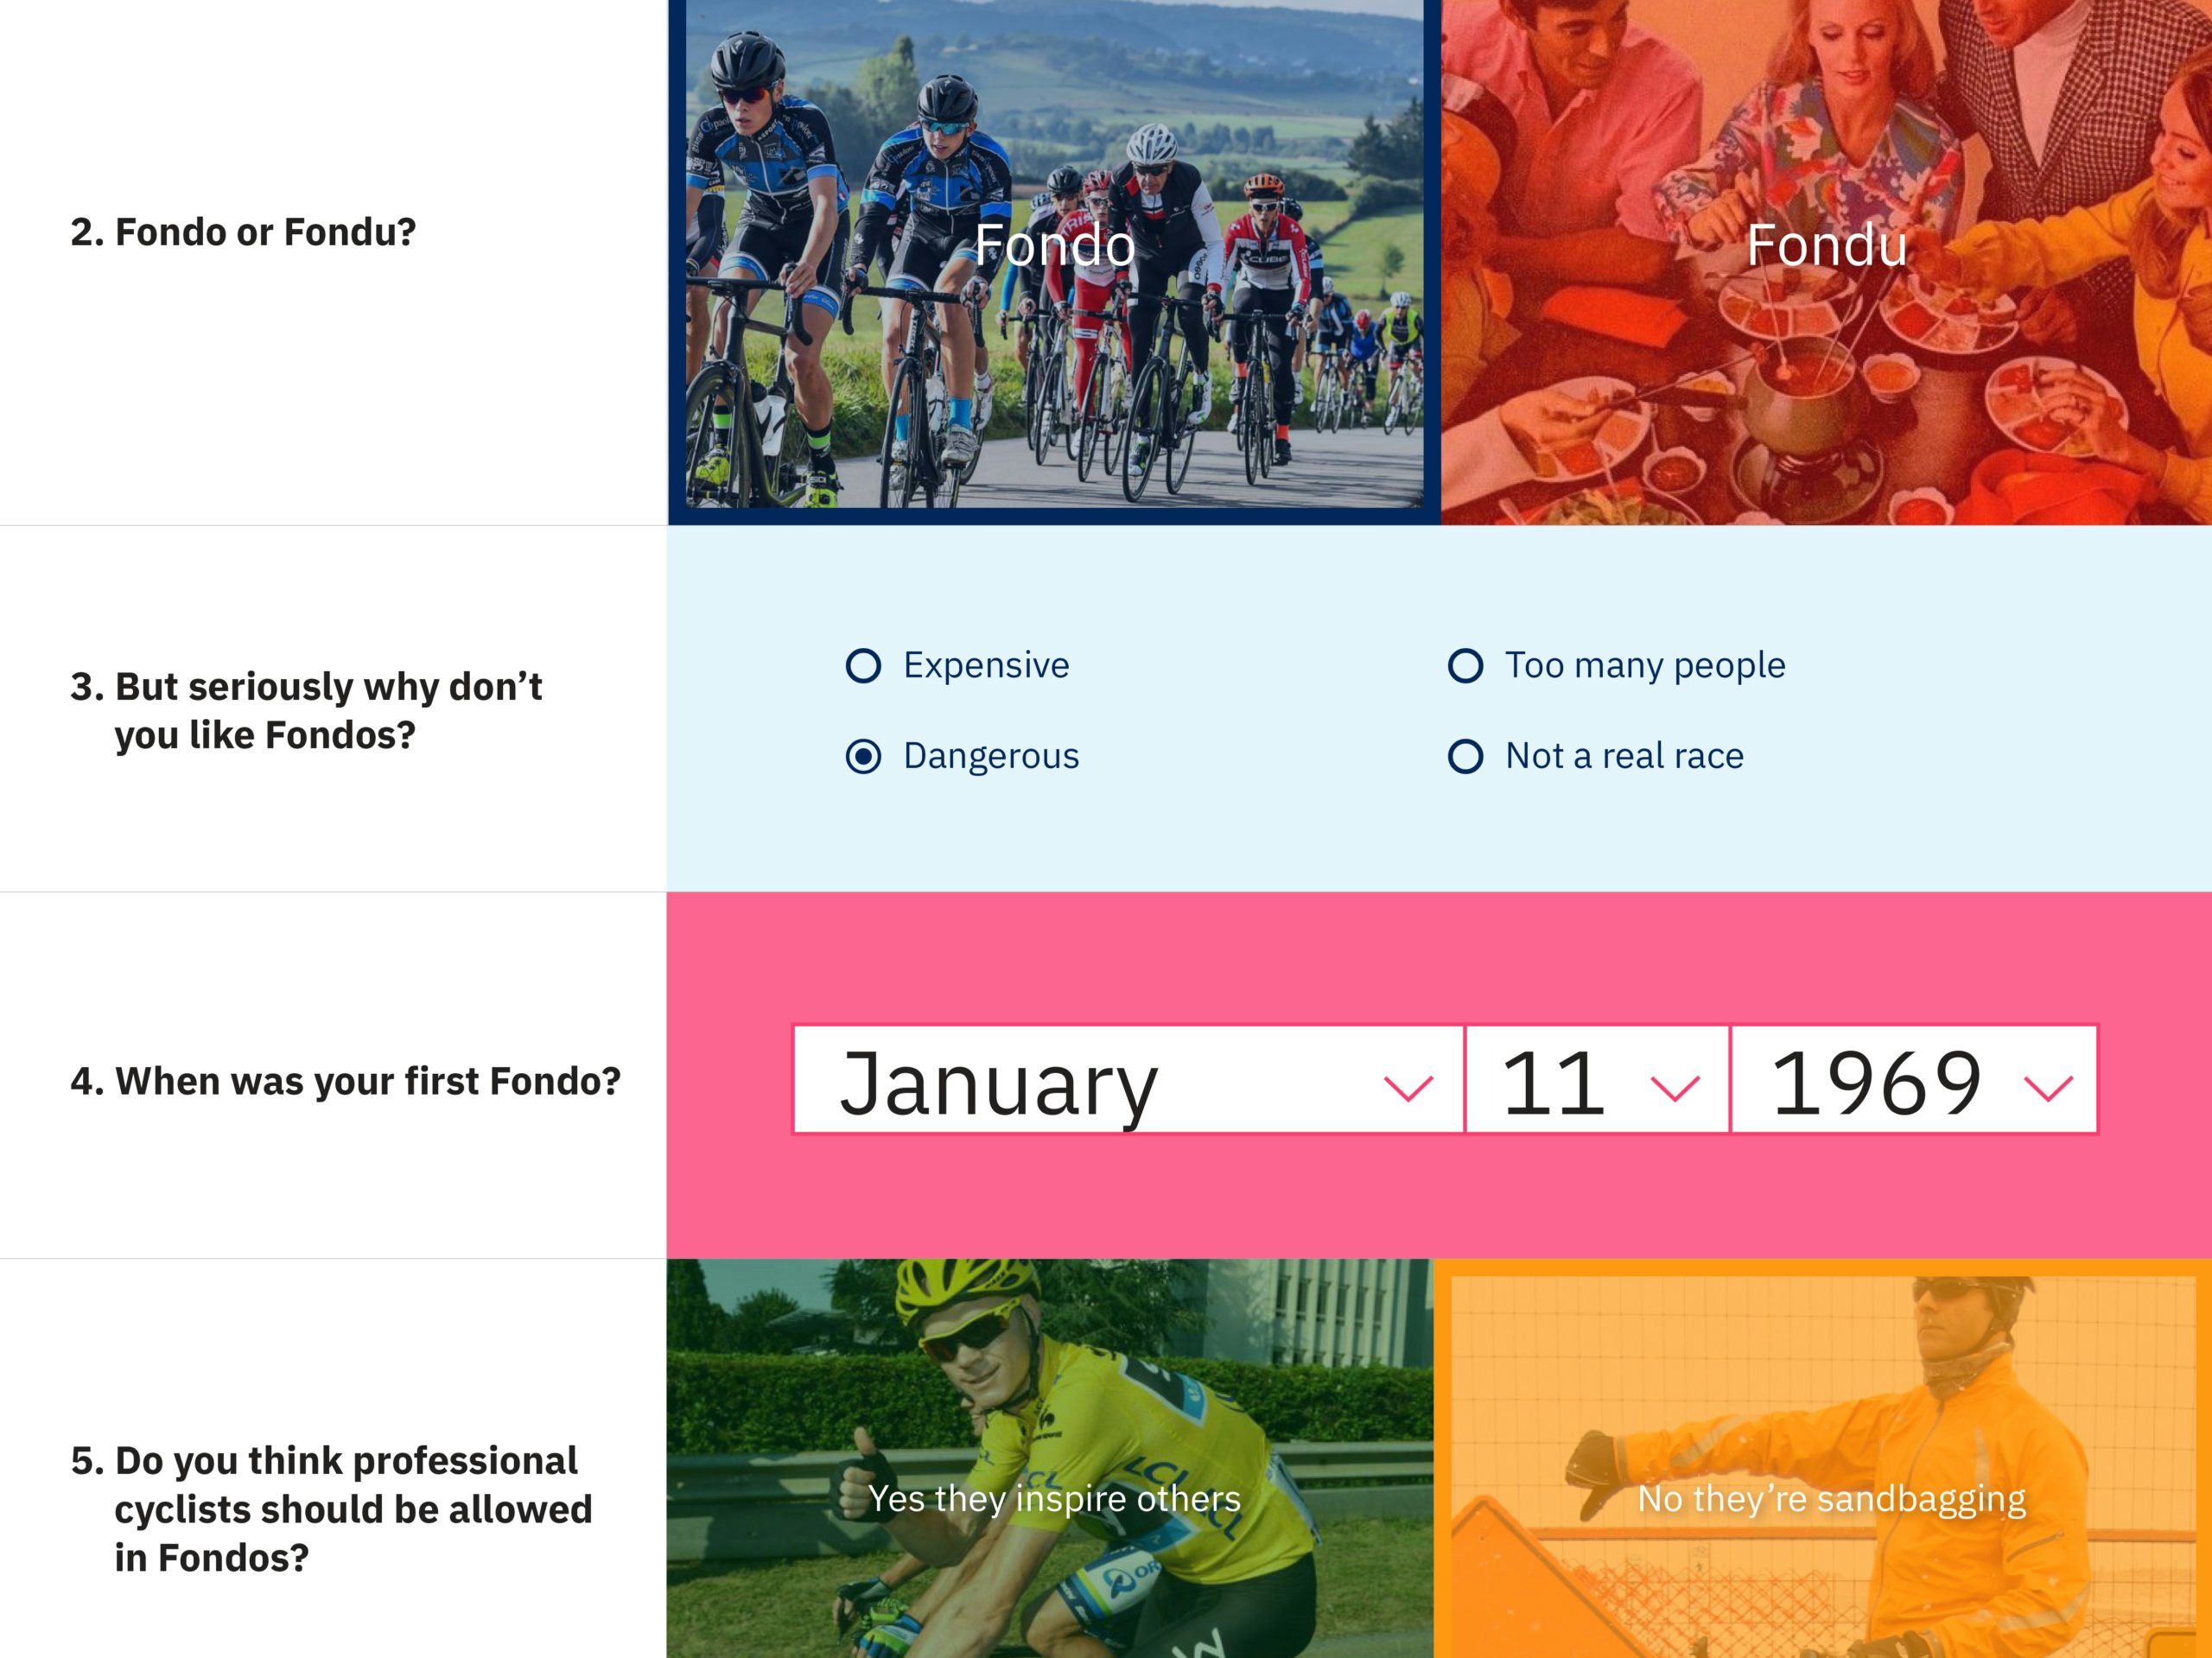Click the chevron arrow beside 1969
This screenshot has height=1658, width=2212.
(2048, 1087)
